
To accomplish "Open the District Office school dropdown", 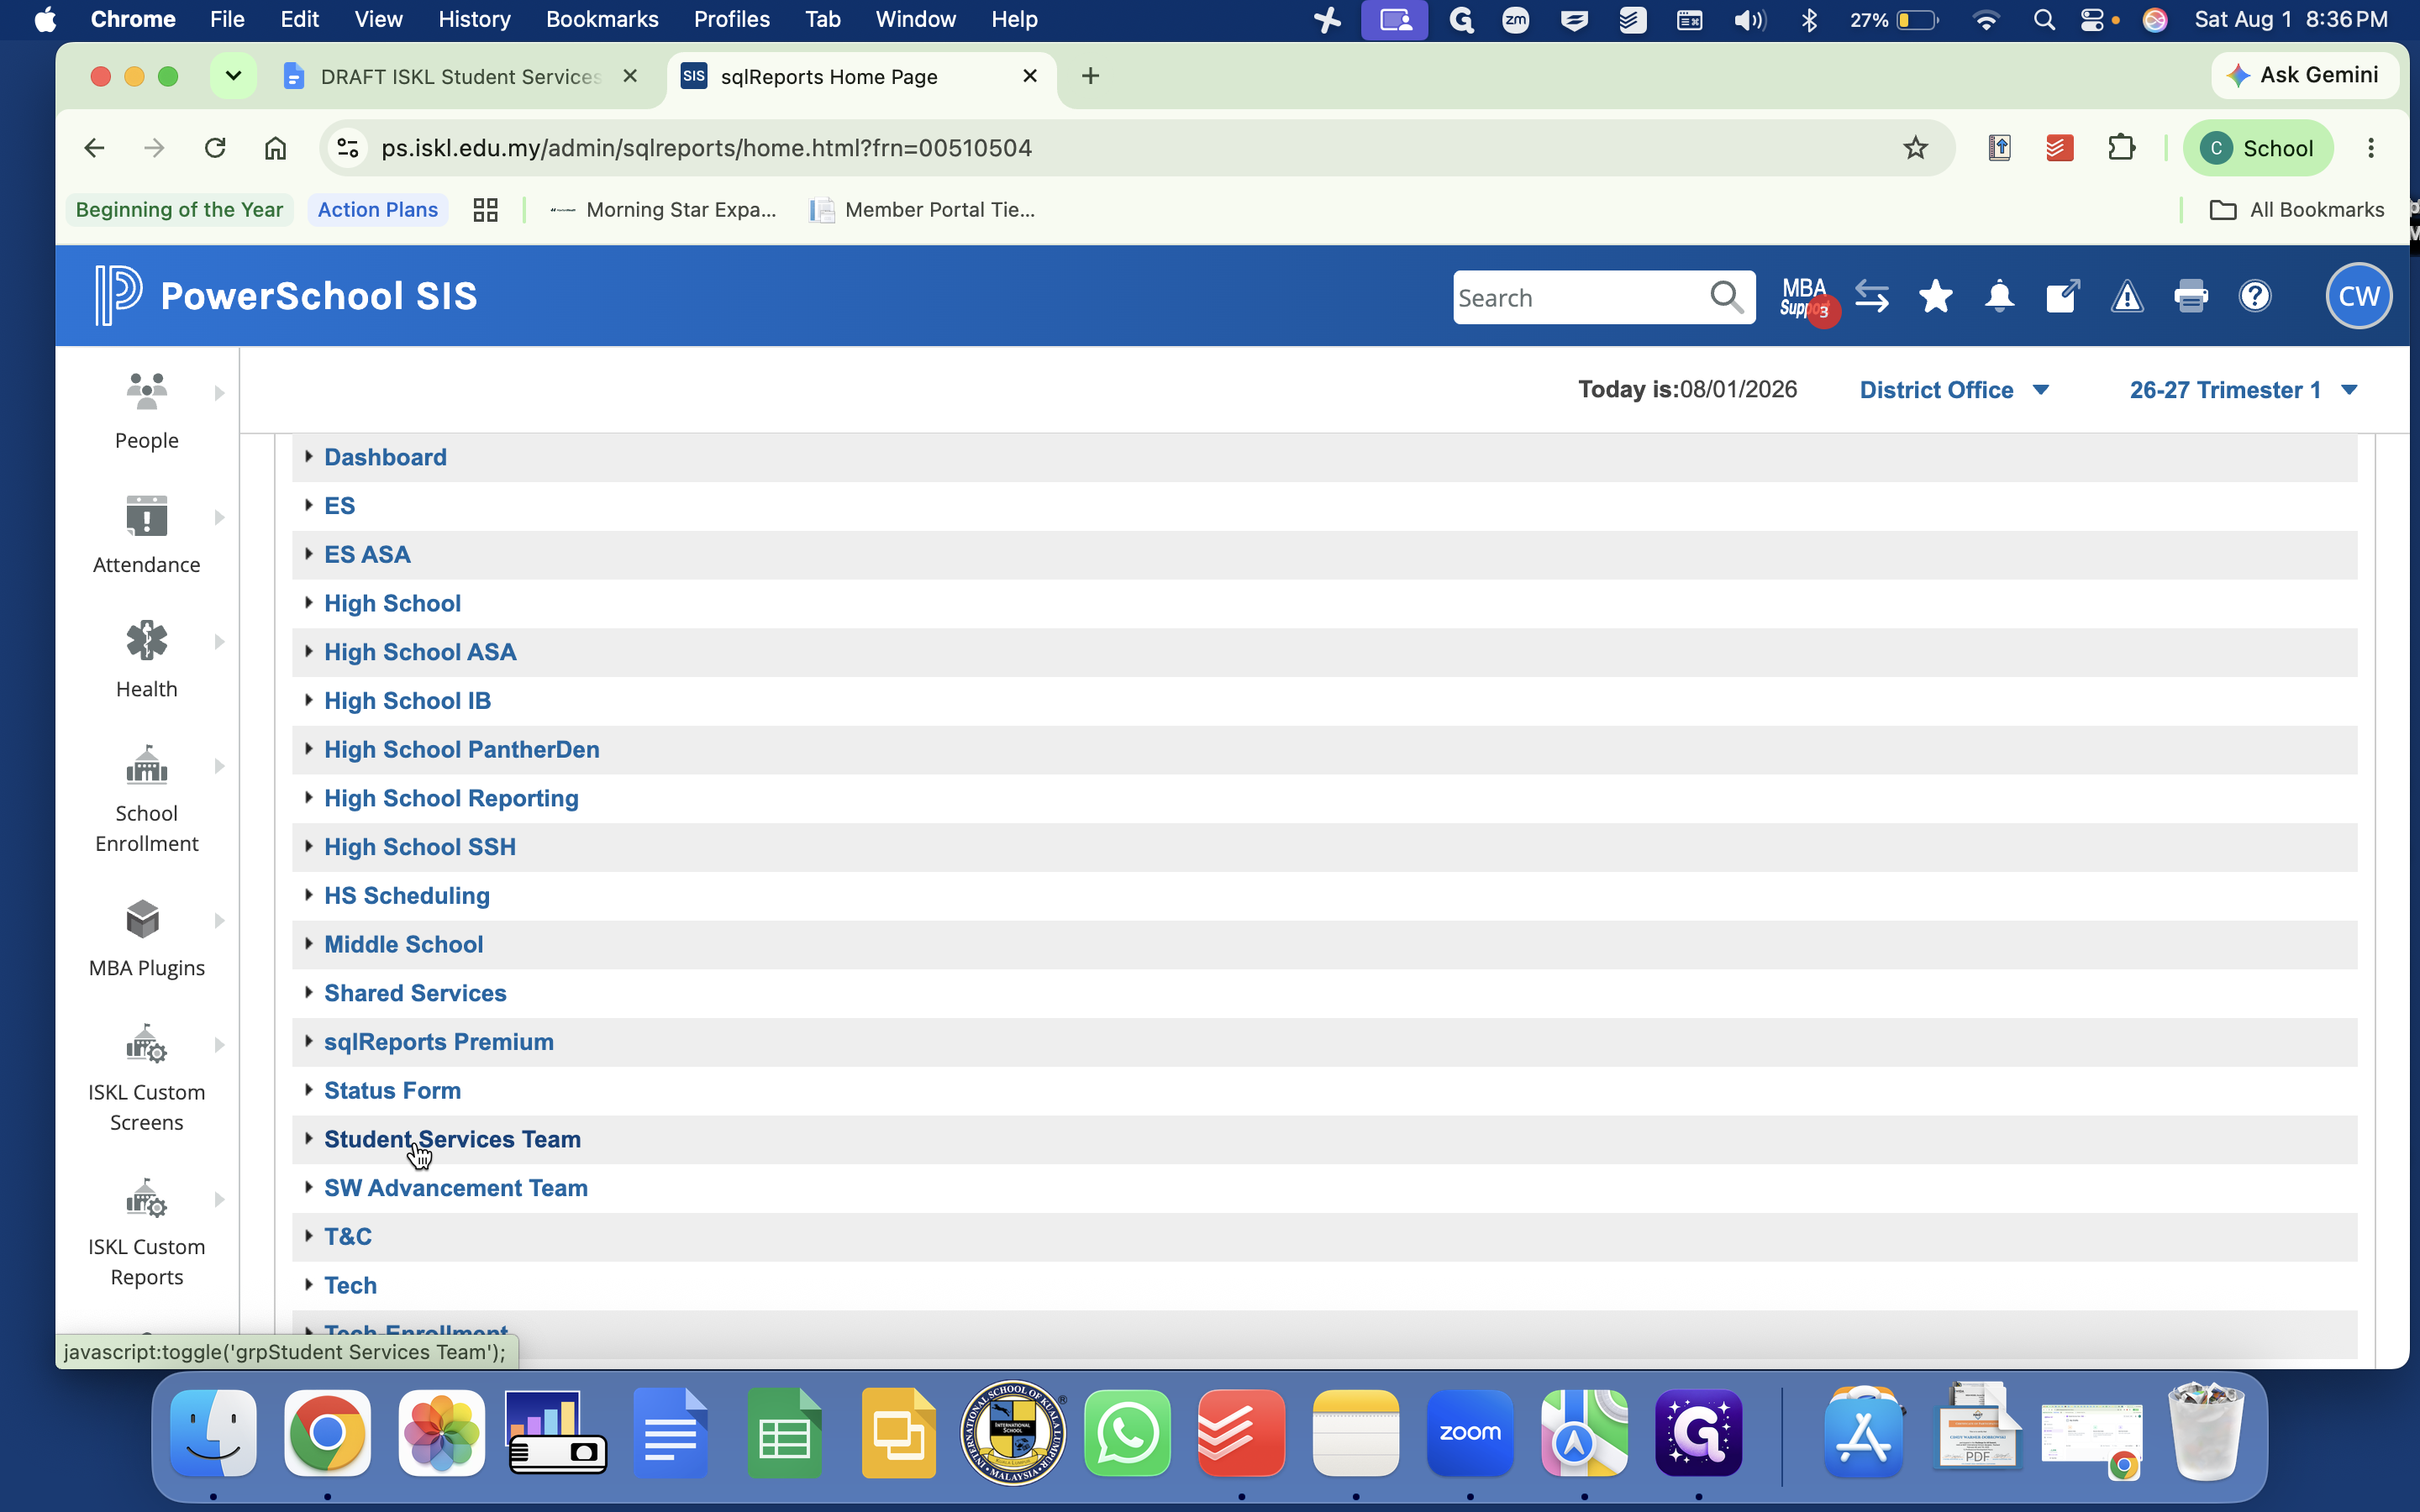I will [x=1954, y=390].
